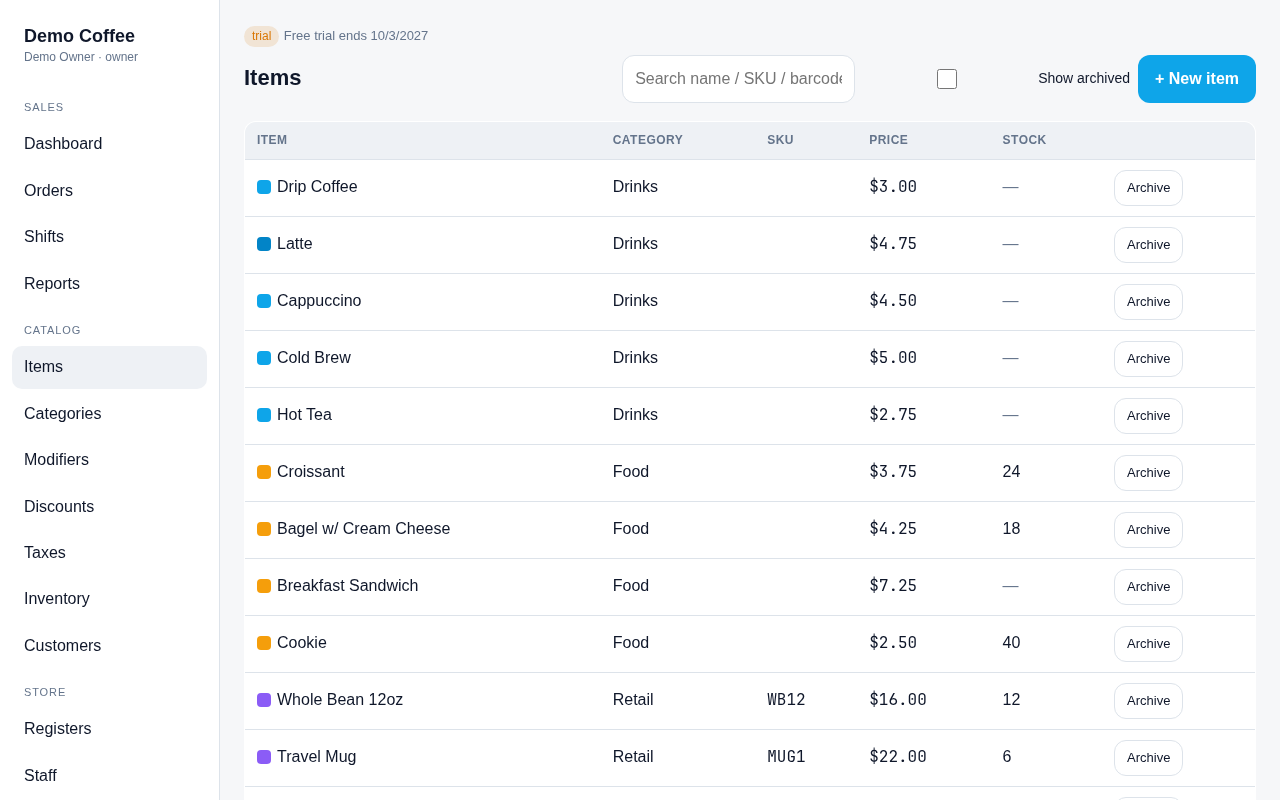Go to Orders in the sidebar
Image resolution: width=1280 pixels, height=800 pixels.
click(109, 191)
